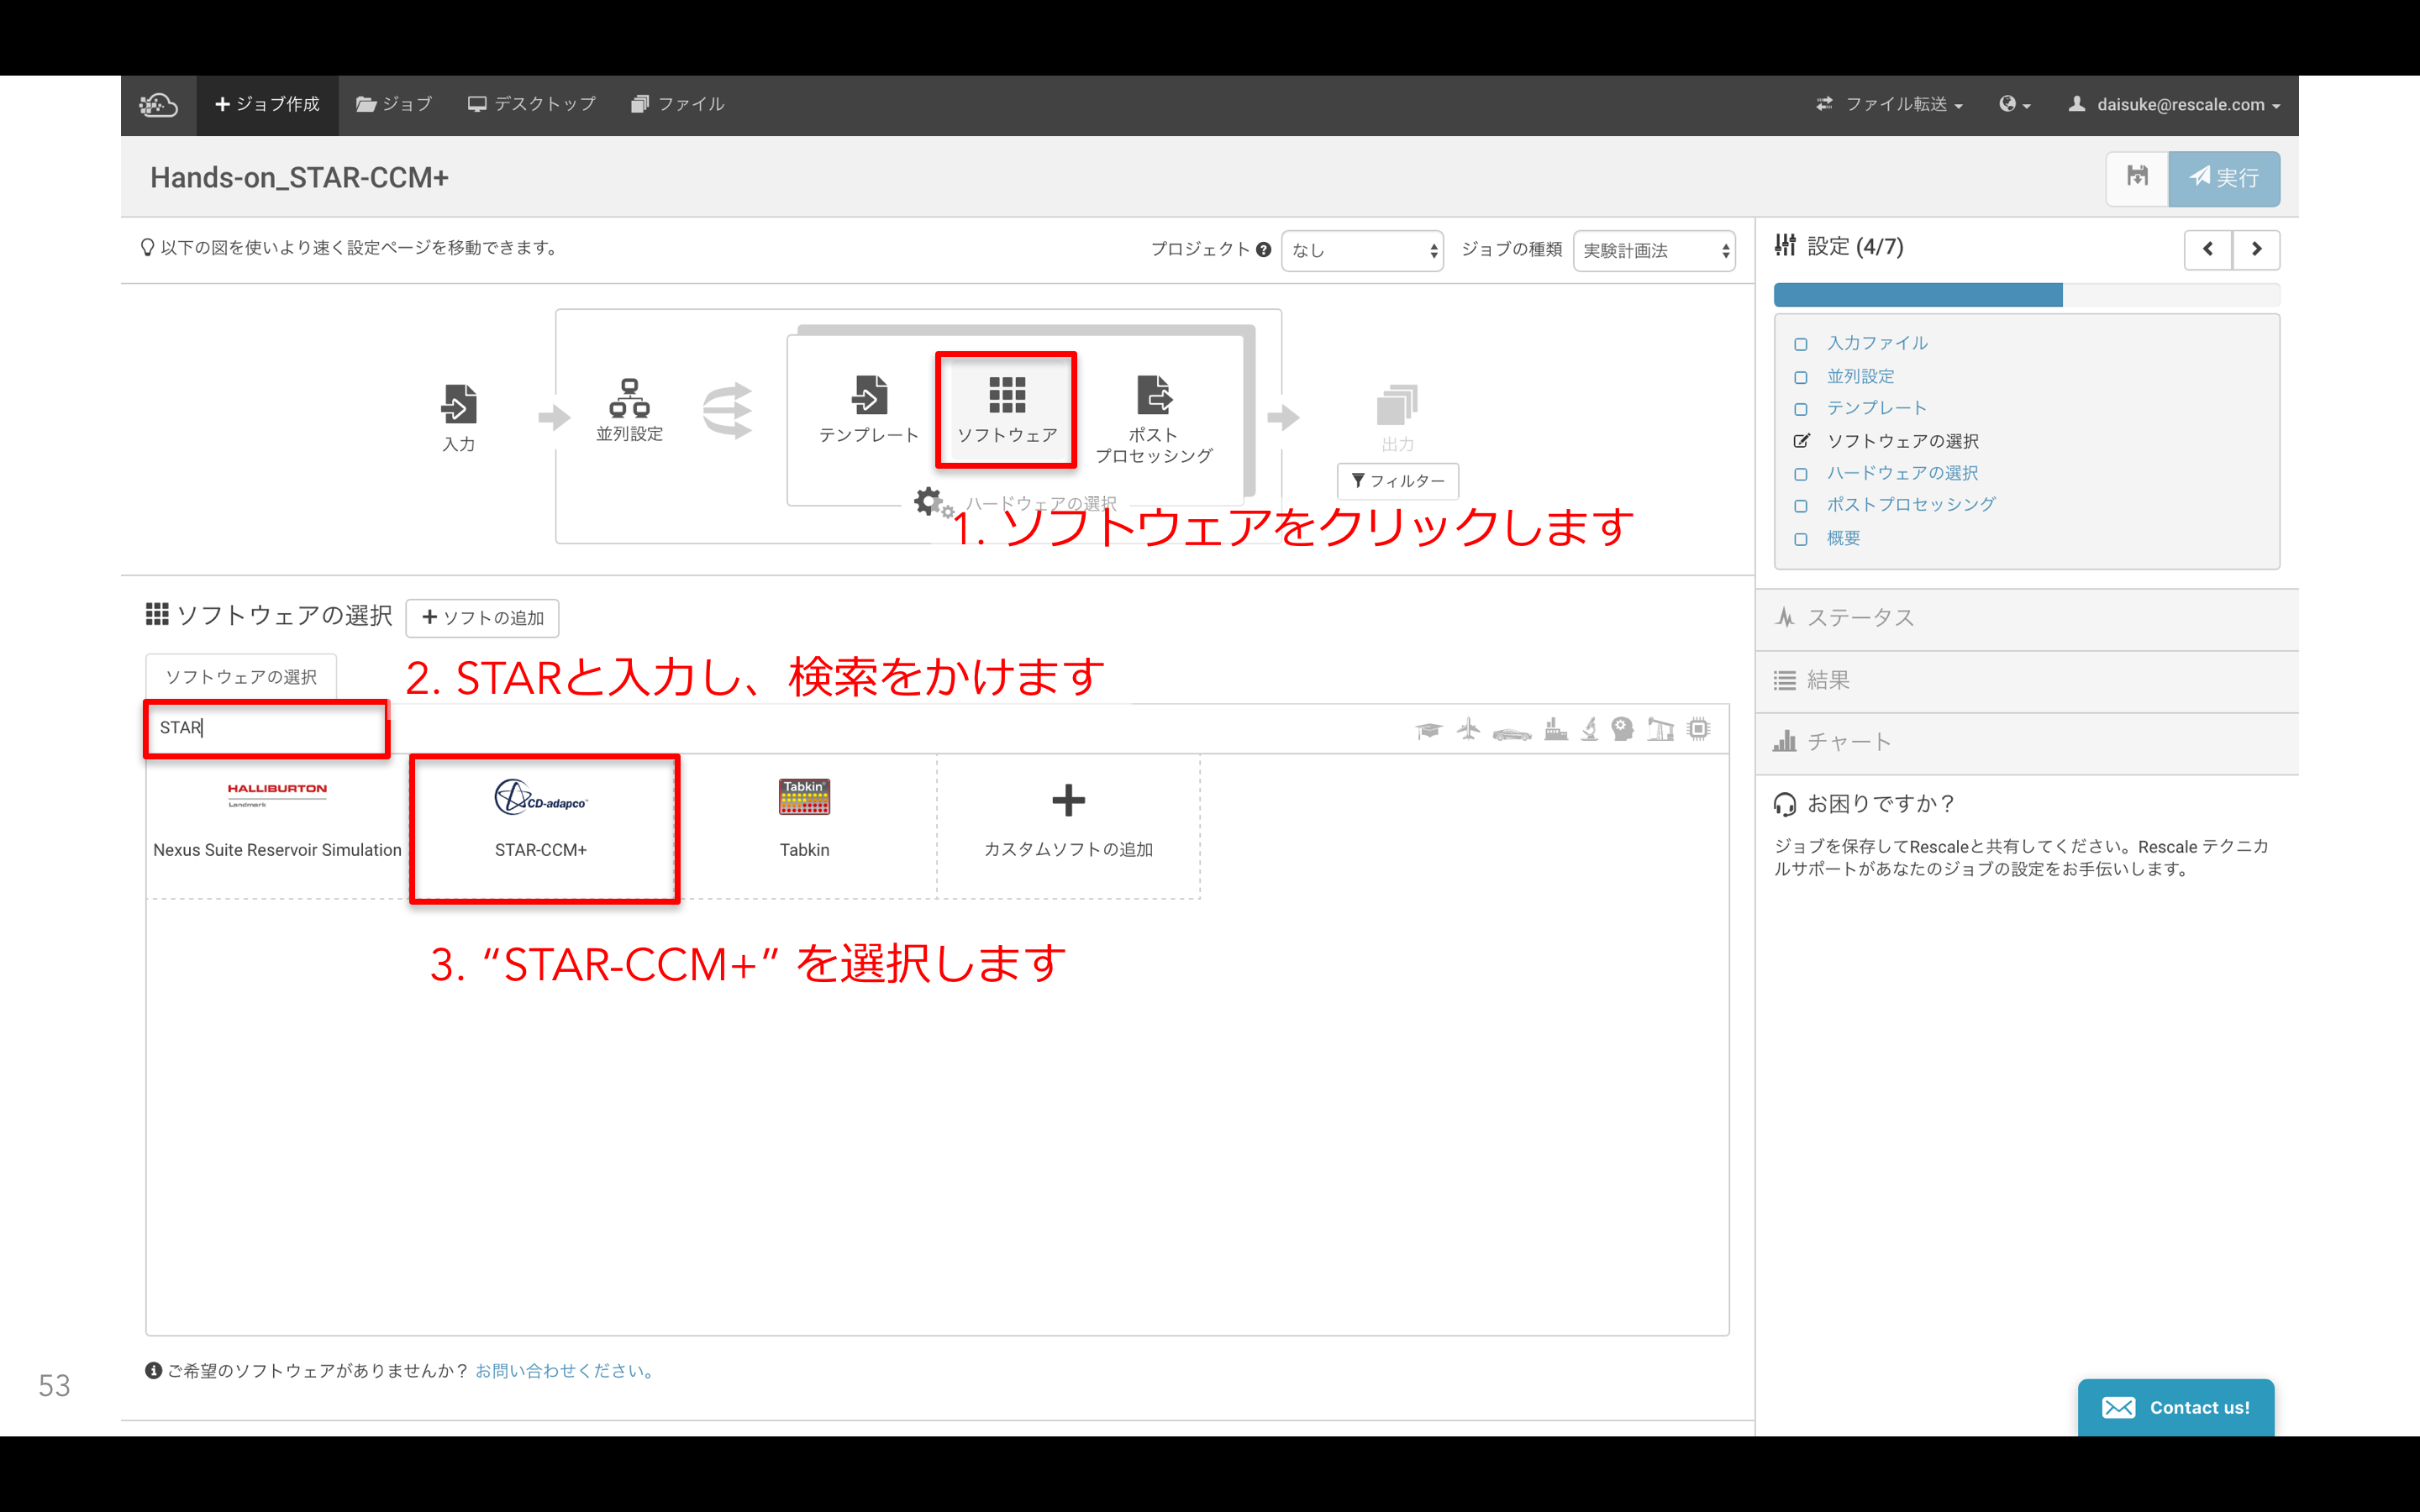Click the save job floppy disk icon
Screen dimensions: 2420x1512
point(2137,178)
